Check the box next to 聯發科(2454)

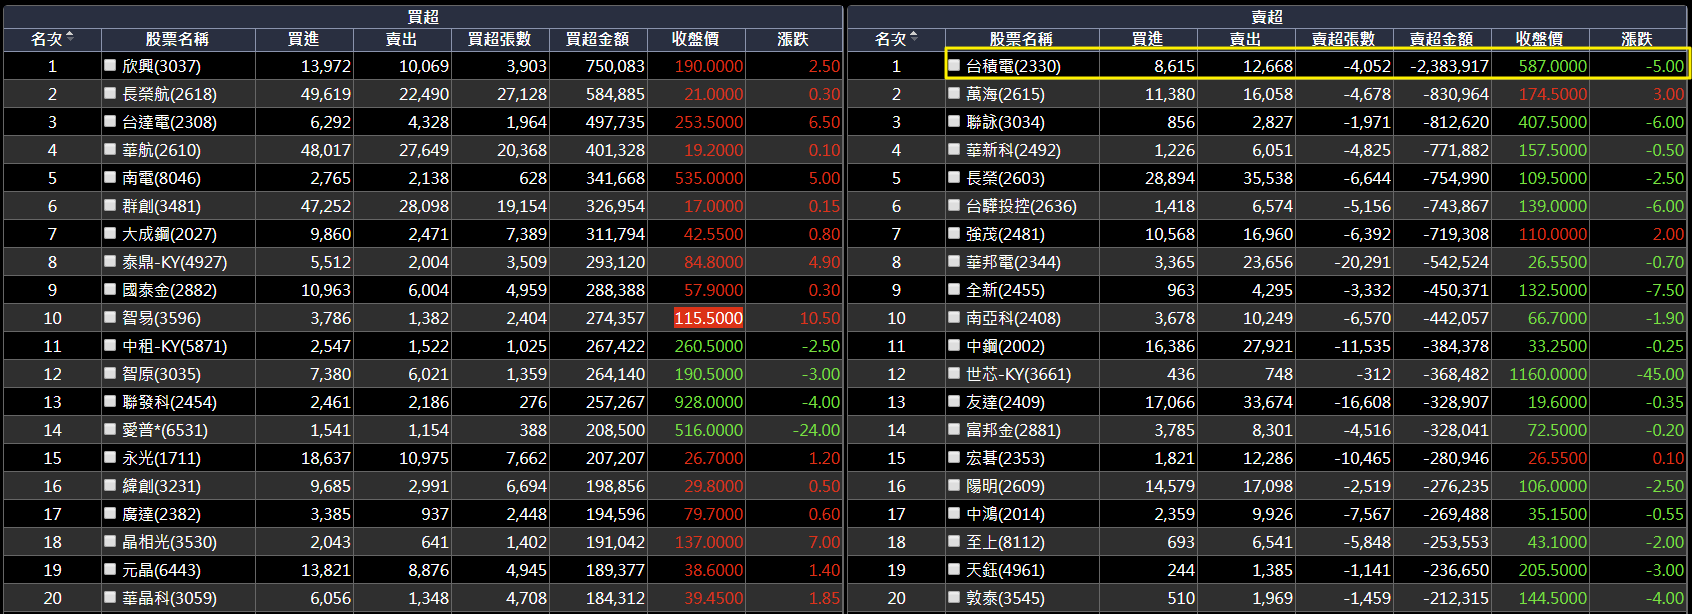pos(110,401)
